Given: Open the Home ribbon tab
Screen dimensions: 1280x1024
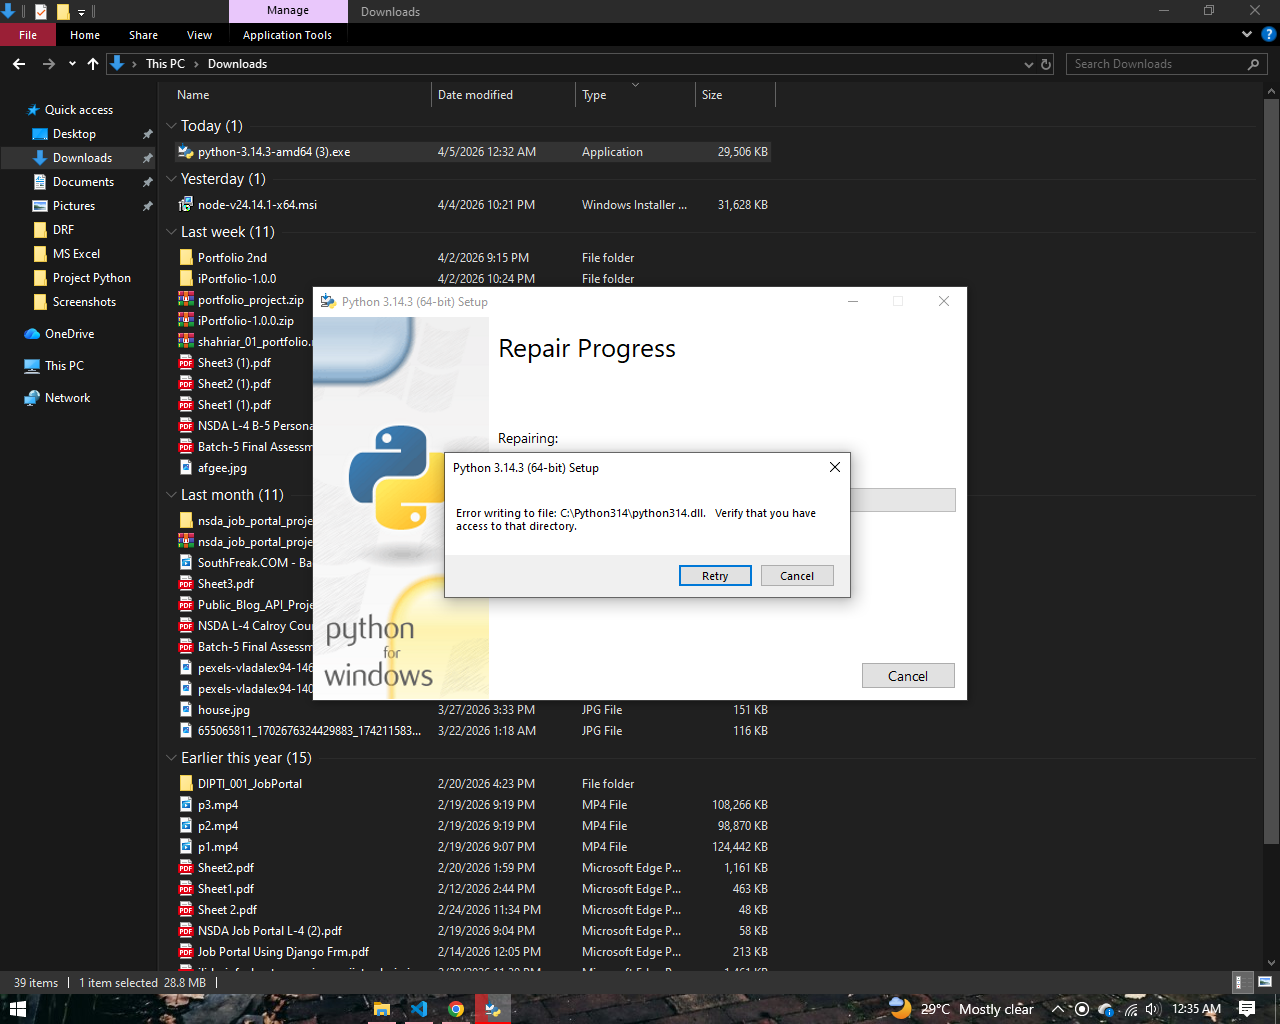Looking at the screenshot, I should pyautogui.click(x=85, y=35).
